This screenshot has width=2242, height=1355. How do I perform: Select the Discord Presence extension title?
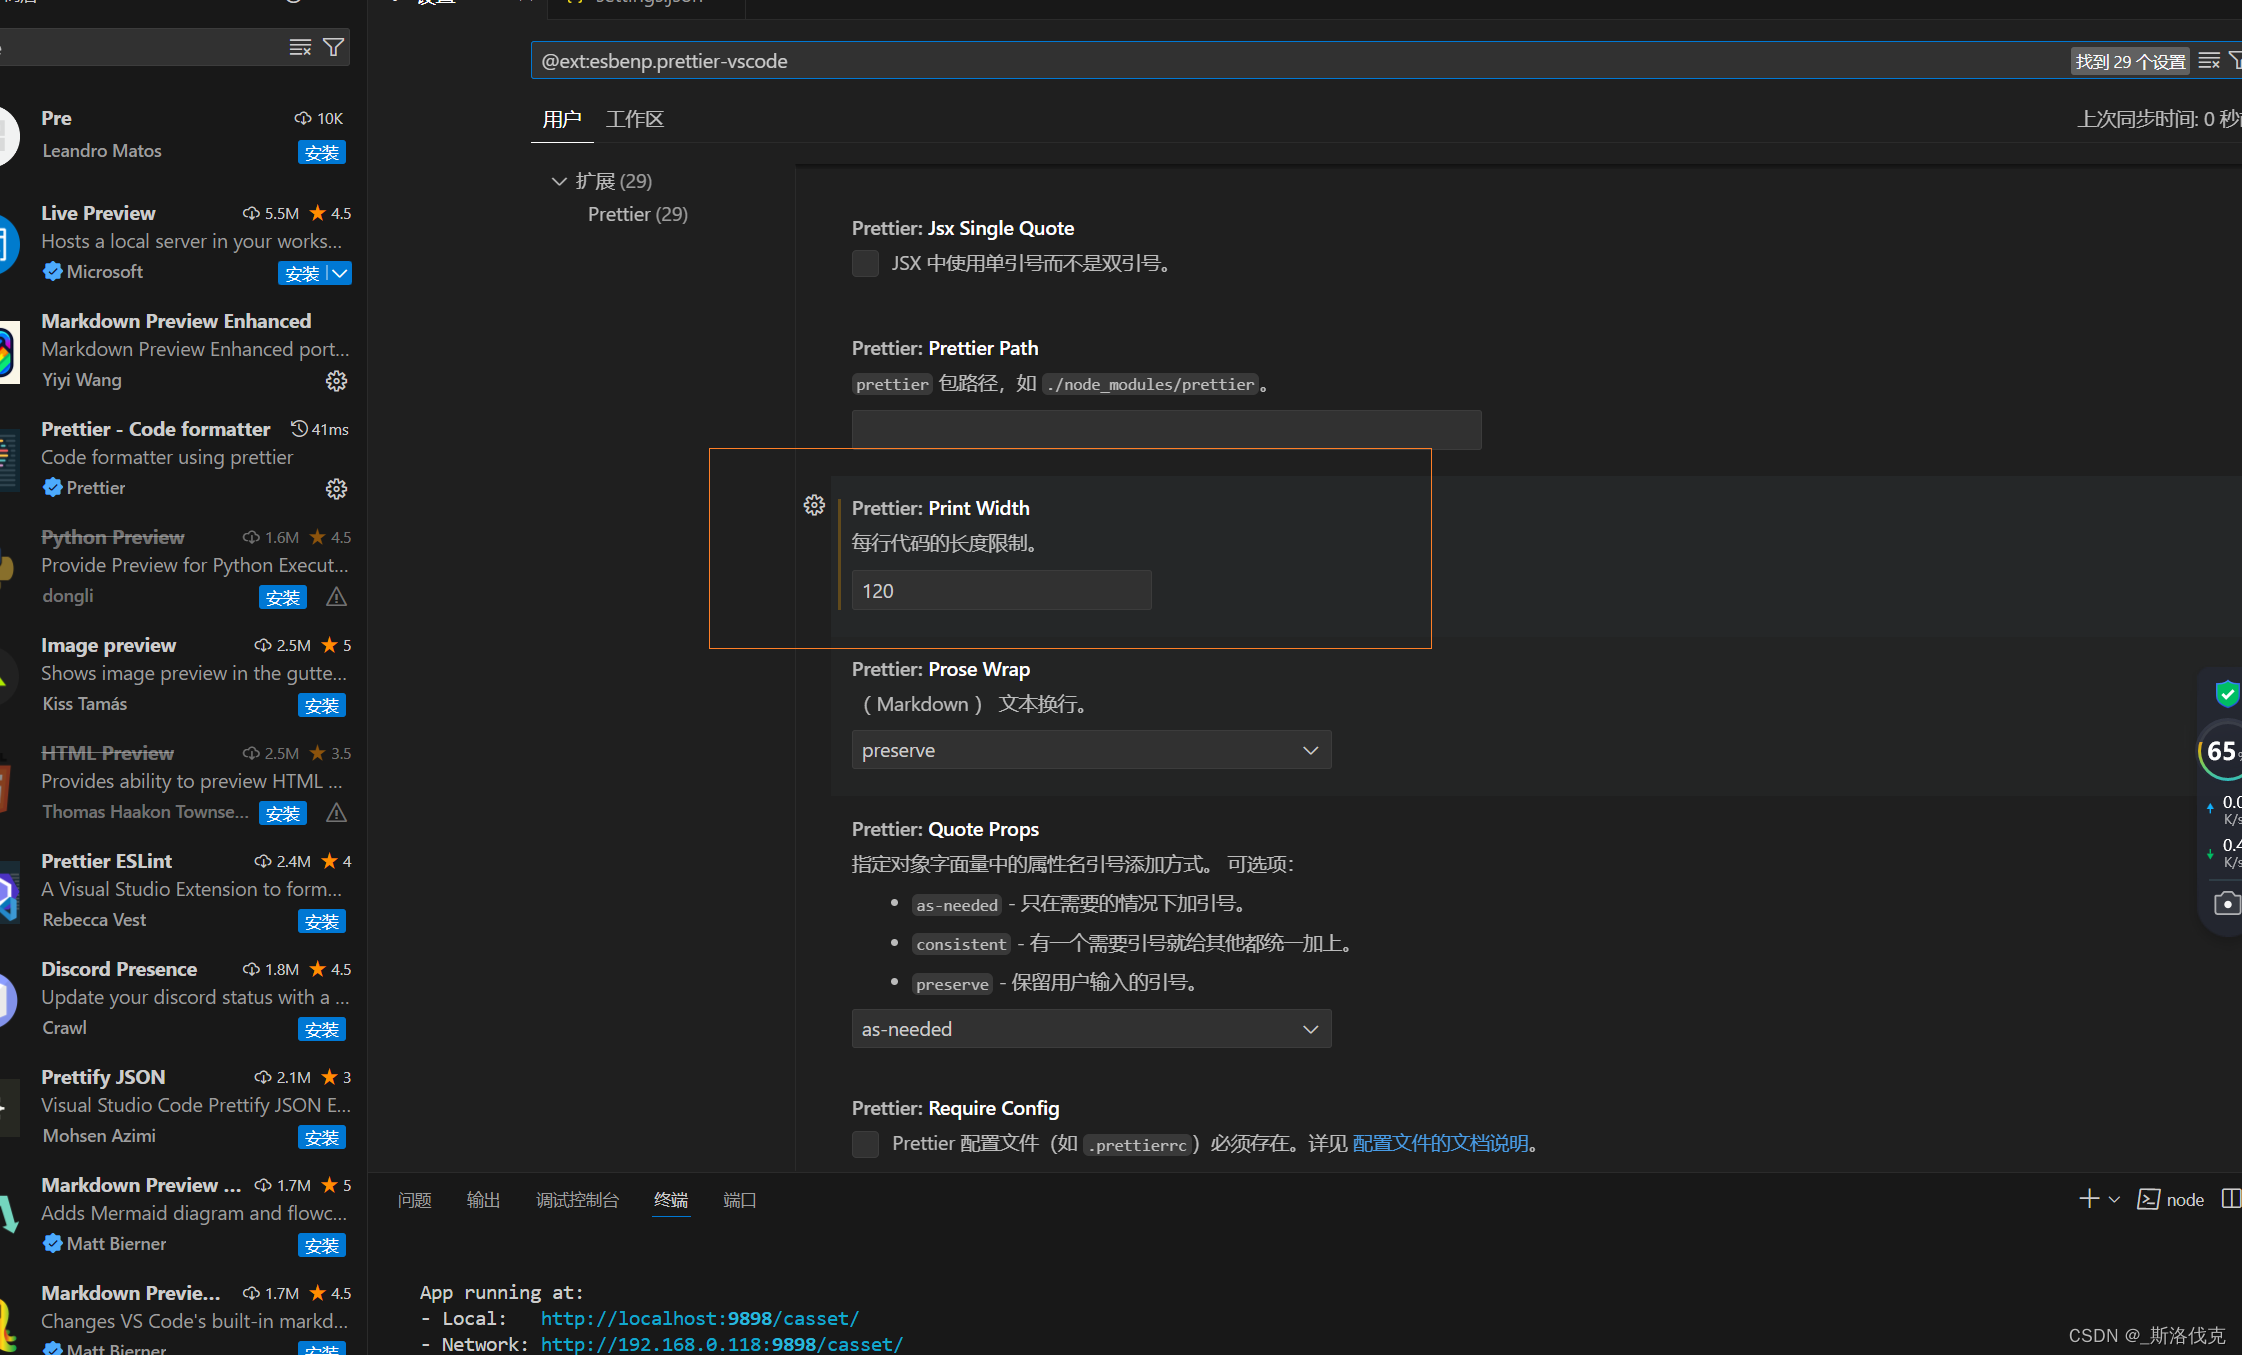pyautogui.click(x=119, y=969)
